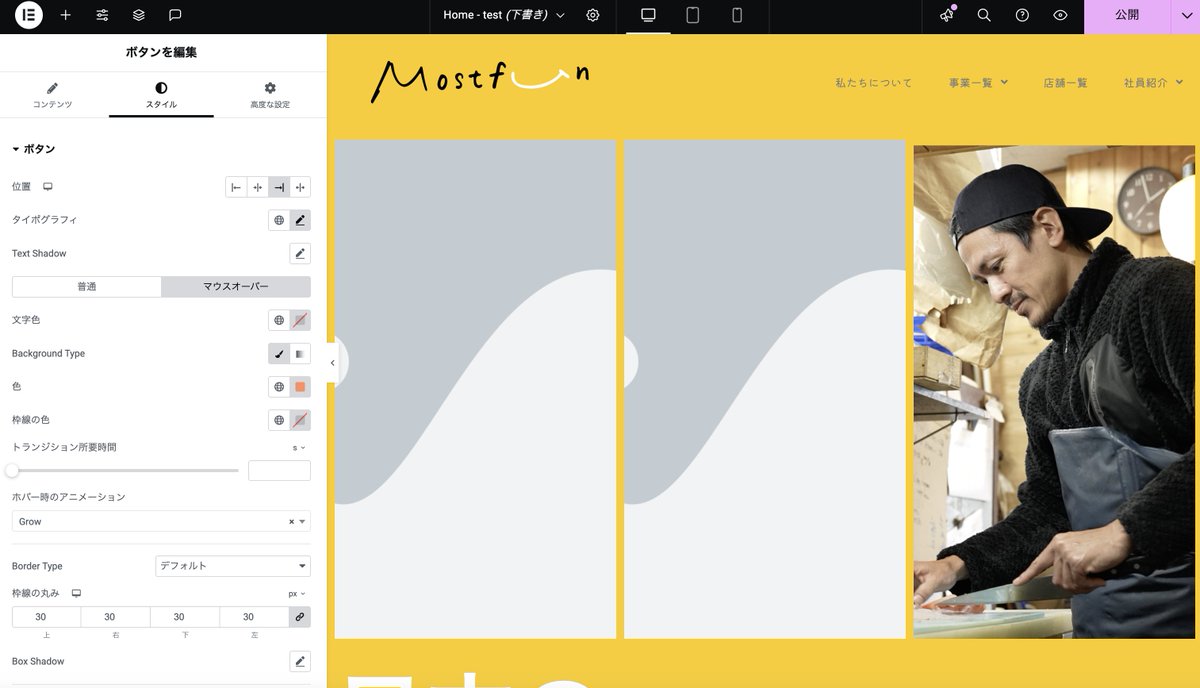The width and height of the screenshot is (1200, 688).
Task: Click the right 右 border radius field
Action: click(115, 617)
